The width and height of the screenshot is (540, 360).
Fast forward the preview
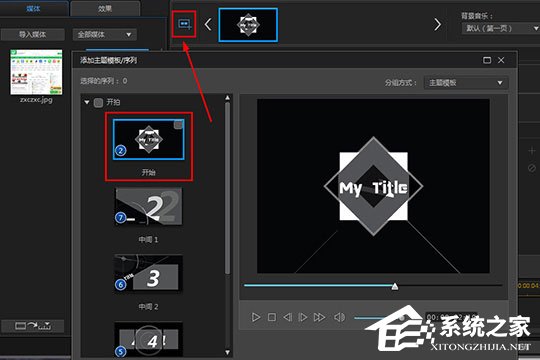pos(319,317)
